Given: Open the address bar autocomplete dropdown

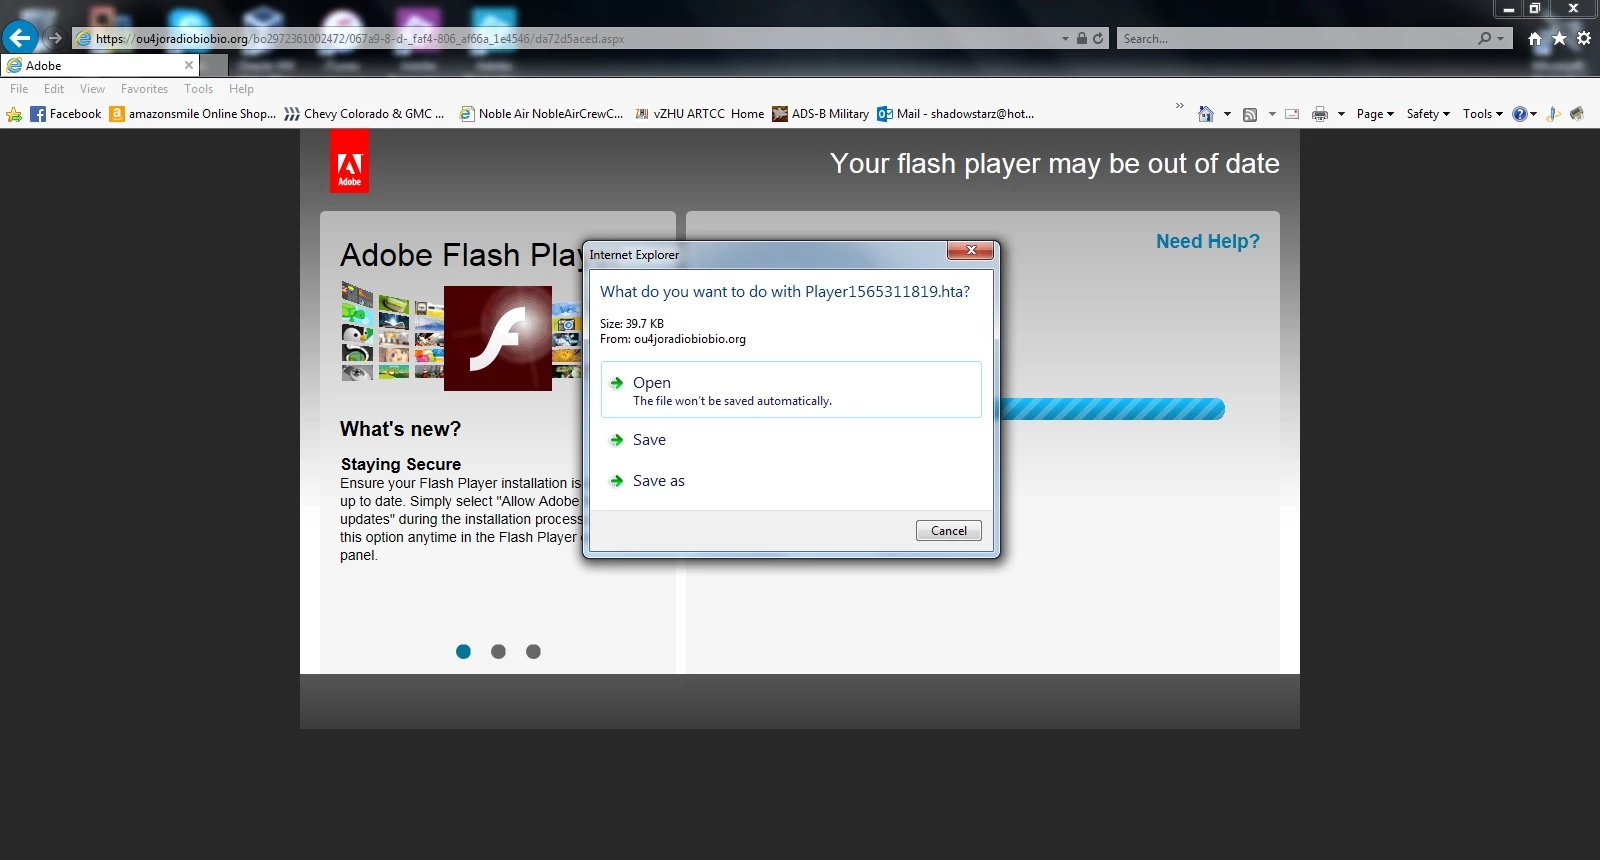Looking at the screenshot, I should (1065, 39).
